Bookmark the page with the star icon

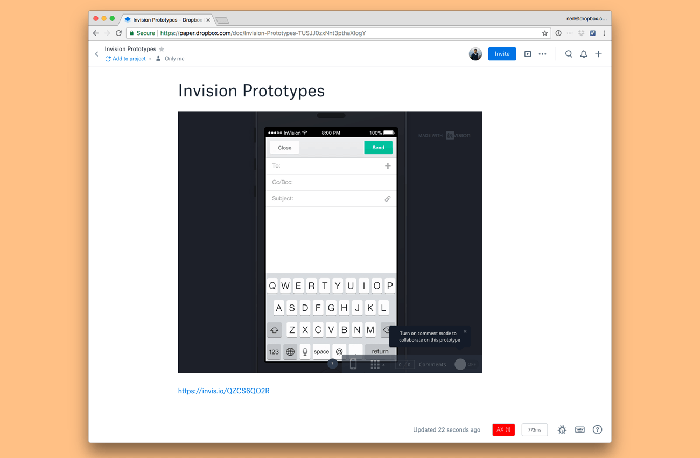(545, 33)
